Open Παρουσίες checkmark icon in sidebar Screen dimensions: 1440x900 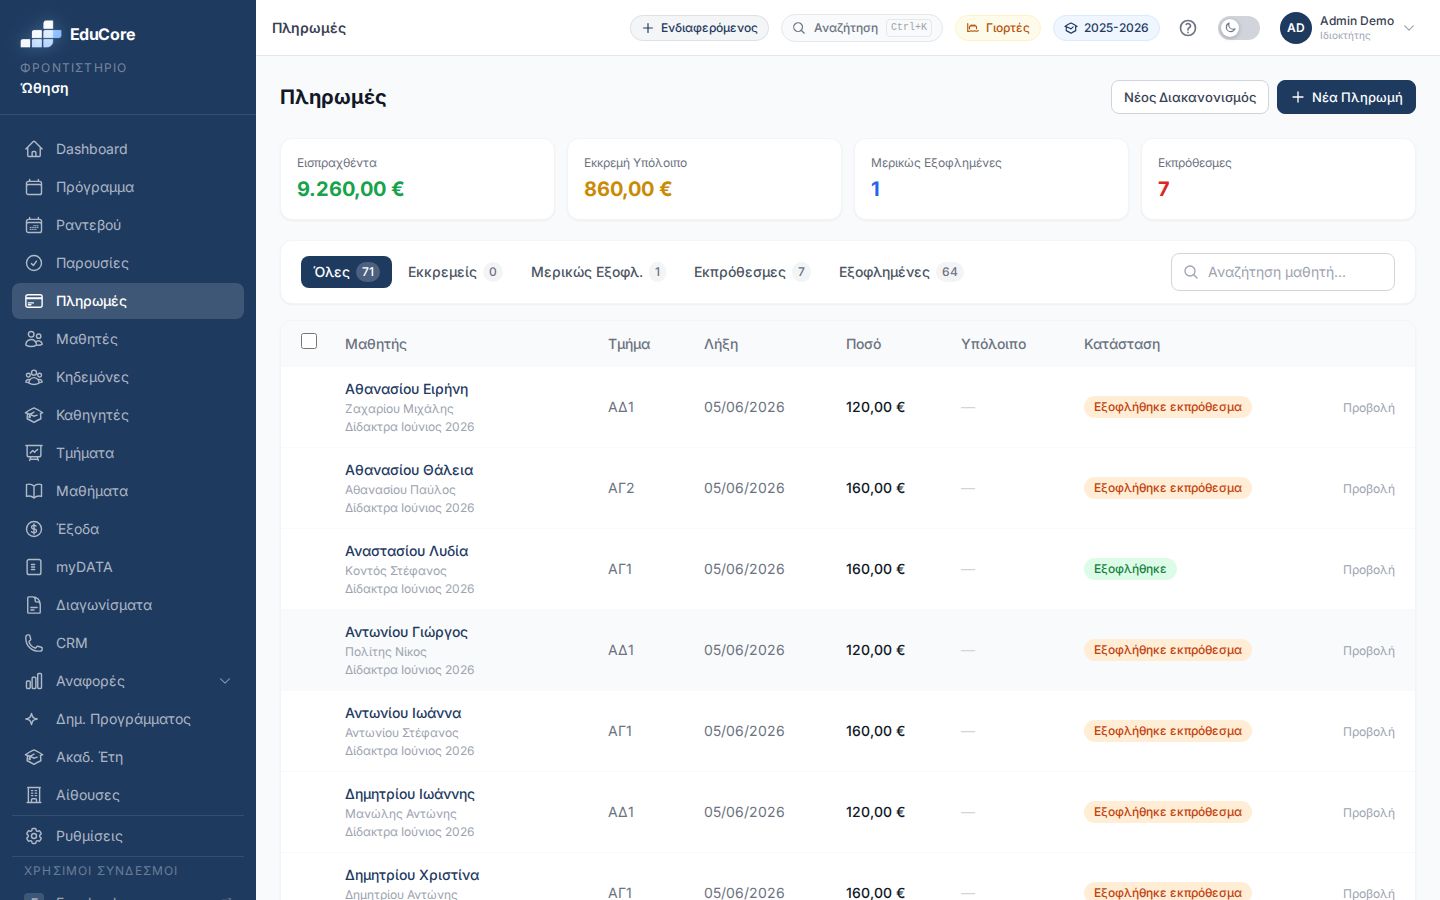pyautogui.click(x=34, y=263)
